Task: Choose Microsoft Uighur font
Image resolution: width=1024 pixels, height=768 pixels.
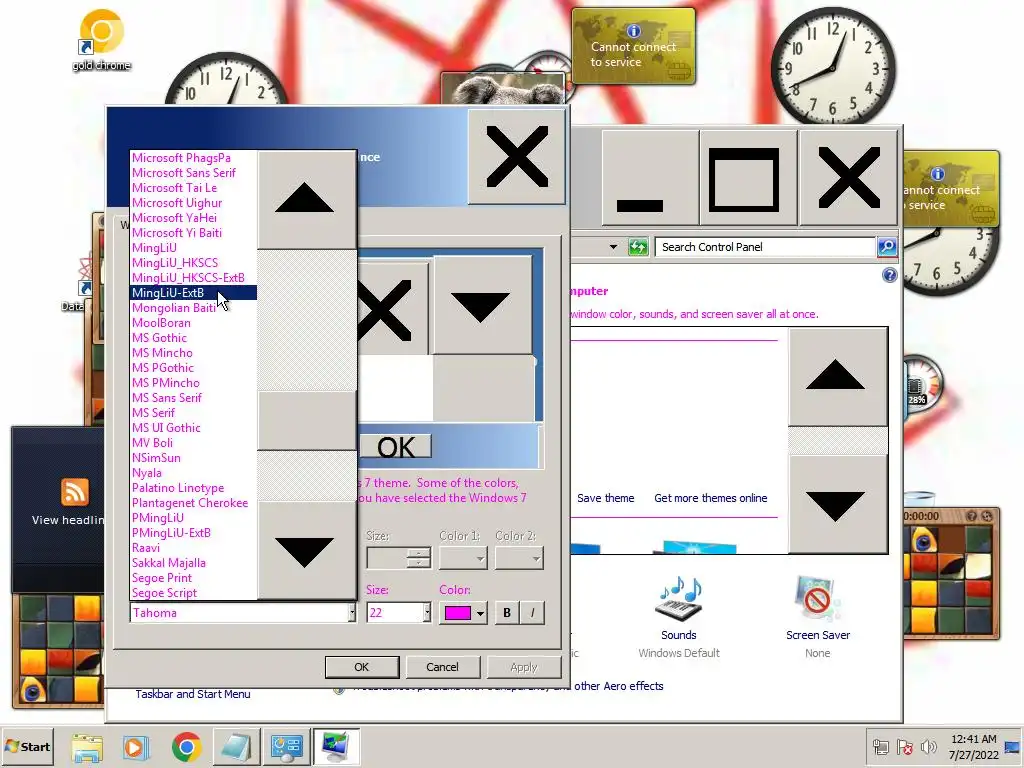Action: 193,203
